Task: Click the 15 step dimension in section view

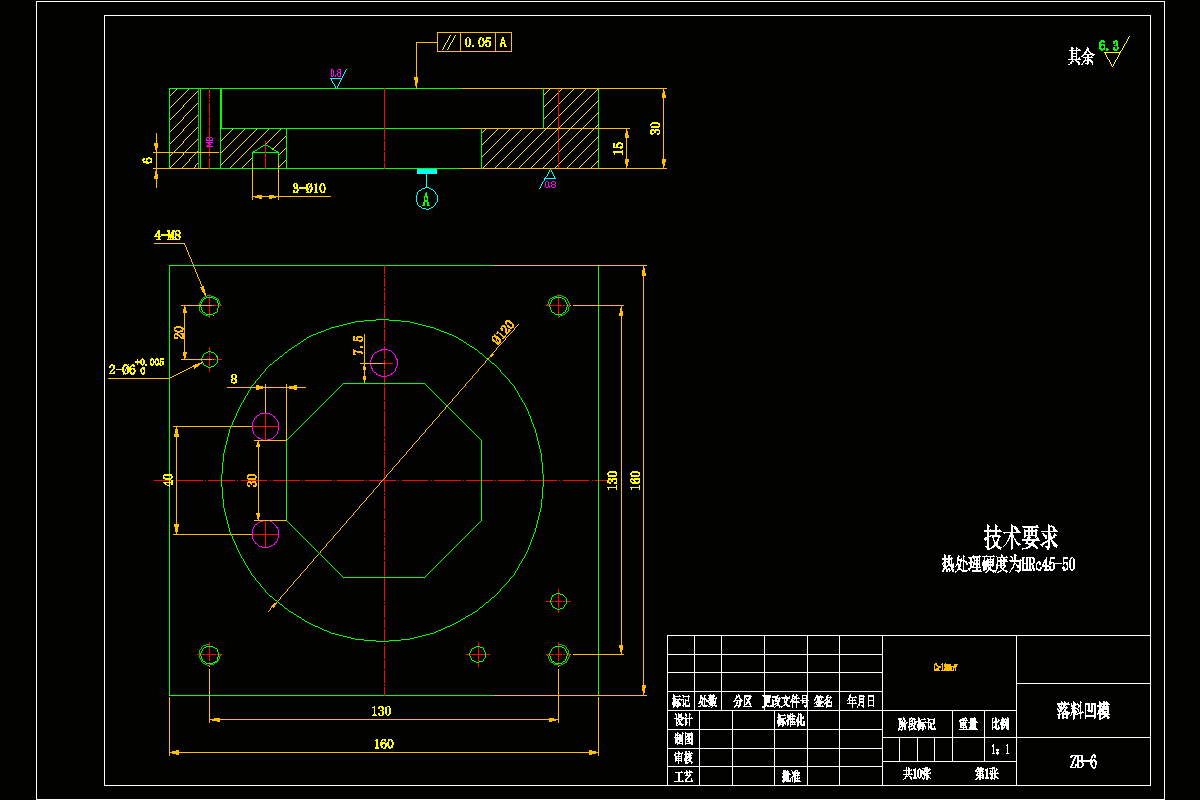Action: [618, 148]
